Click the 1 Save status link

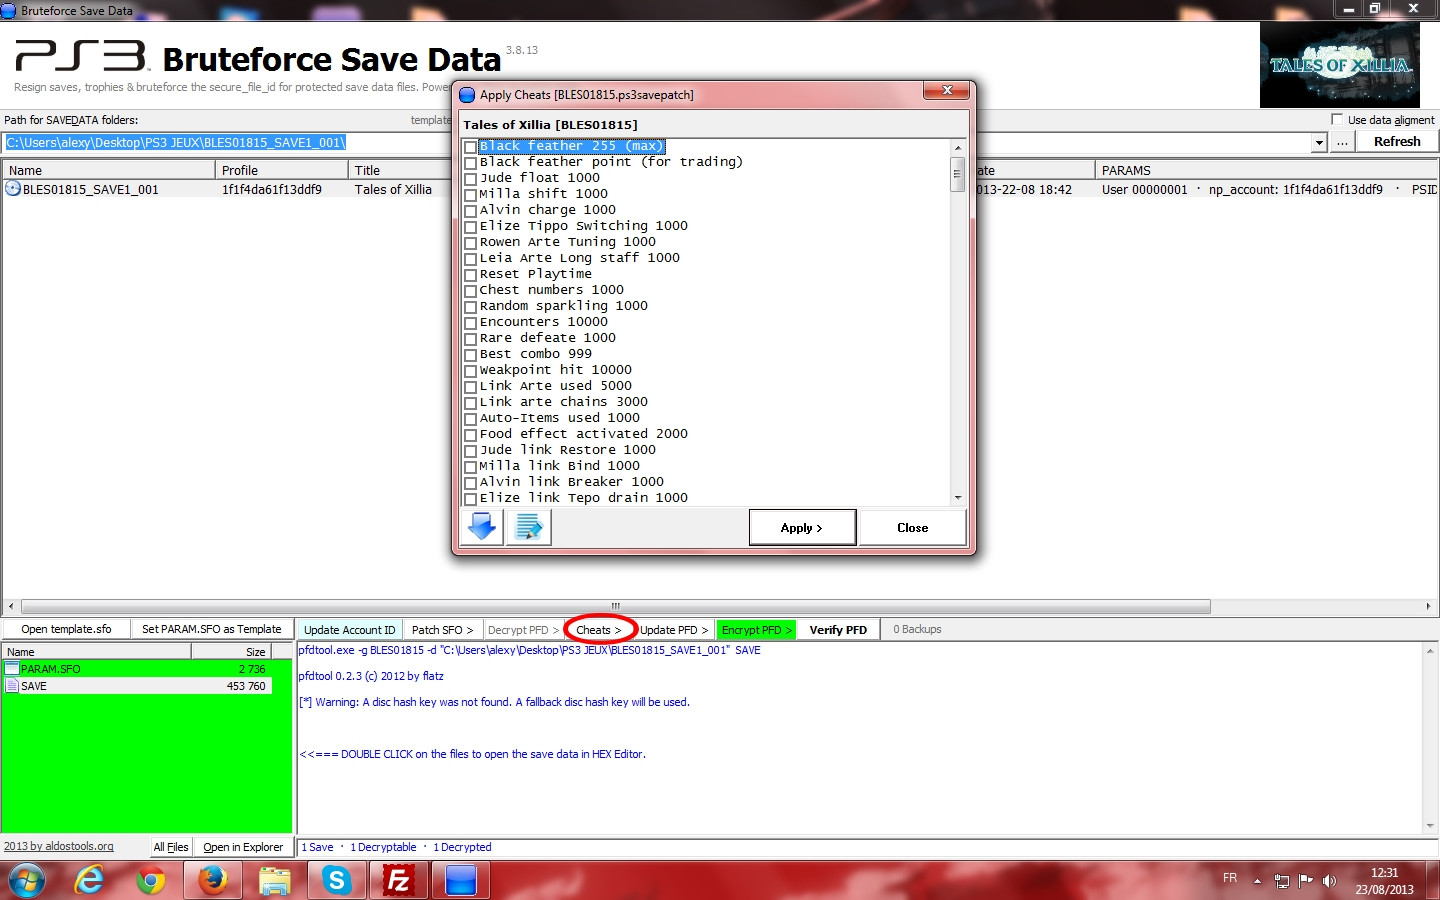point(318,847)
